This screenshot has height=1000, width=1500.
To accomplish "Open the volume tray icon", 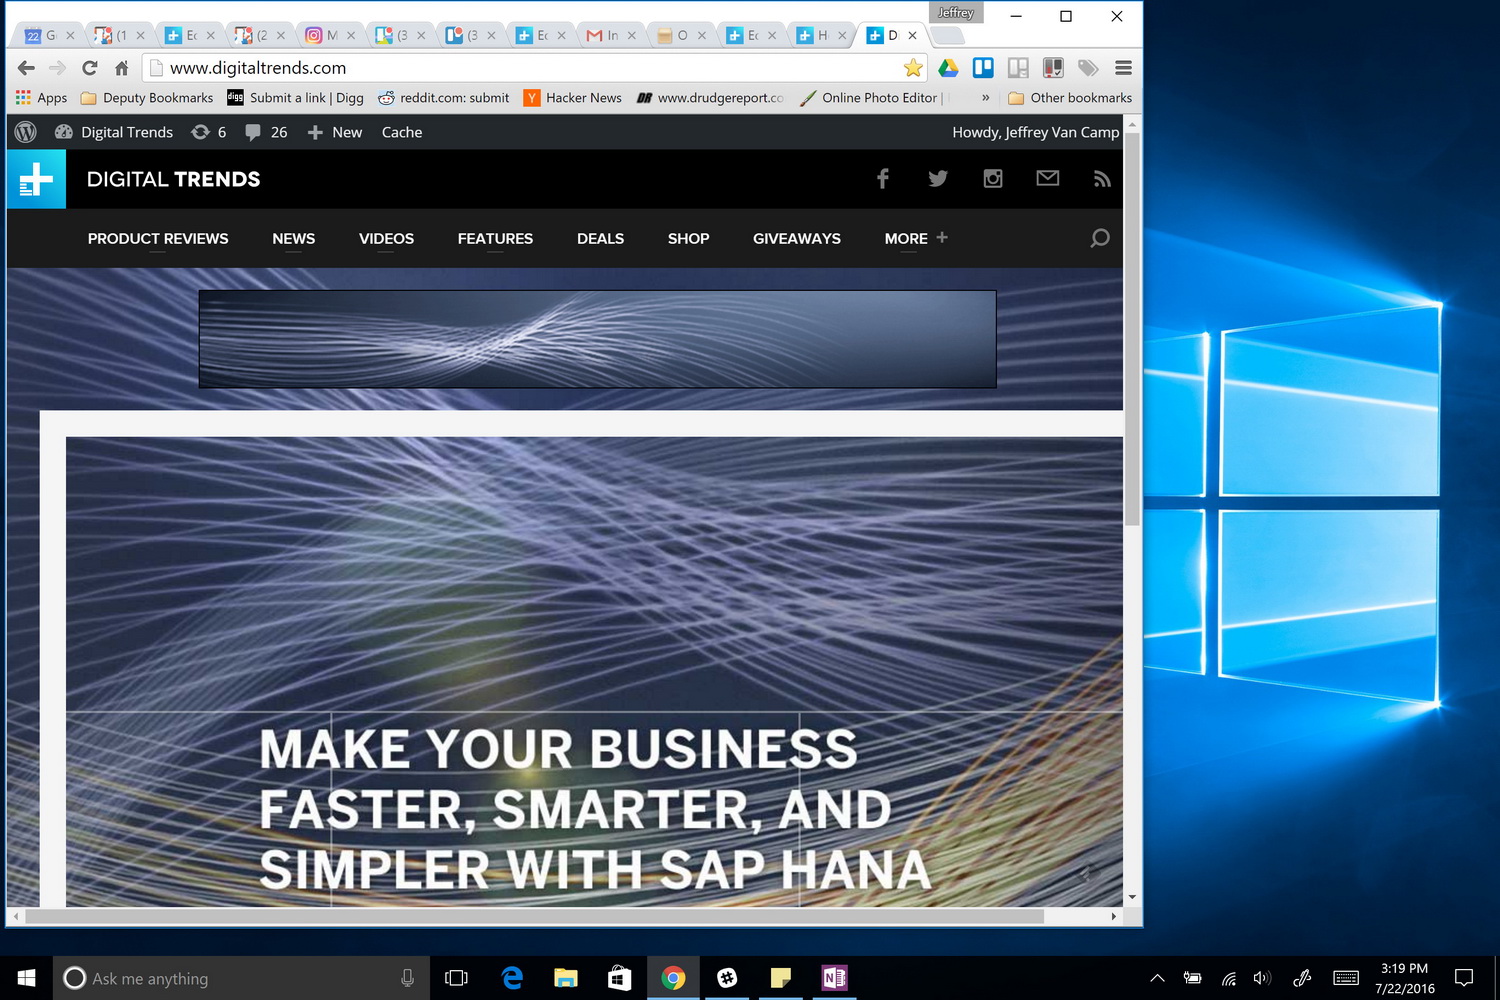I will click(x=1262, y=978).
